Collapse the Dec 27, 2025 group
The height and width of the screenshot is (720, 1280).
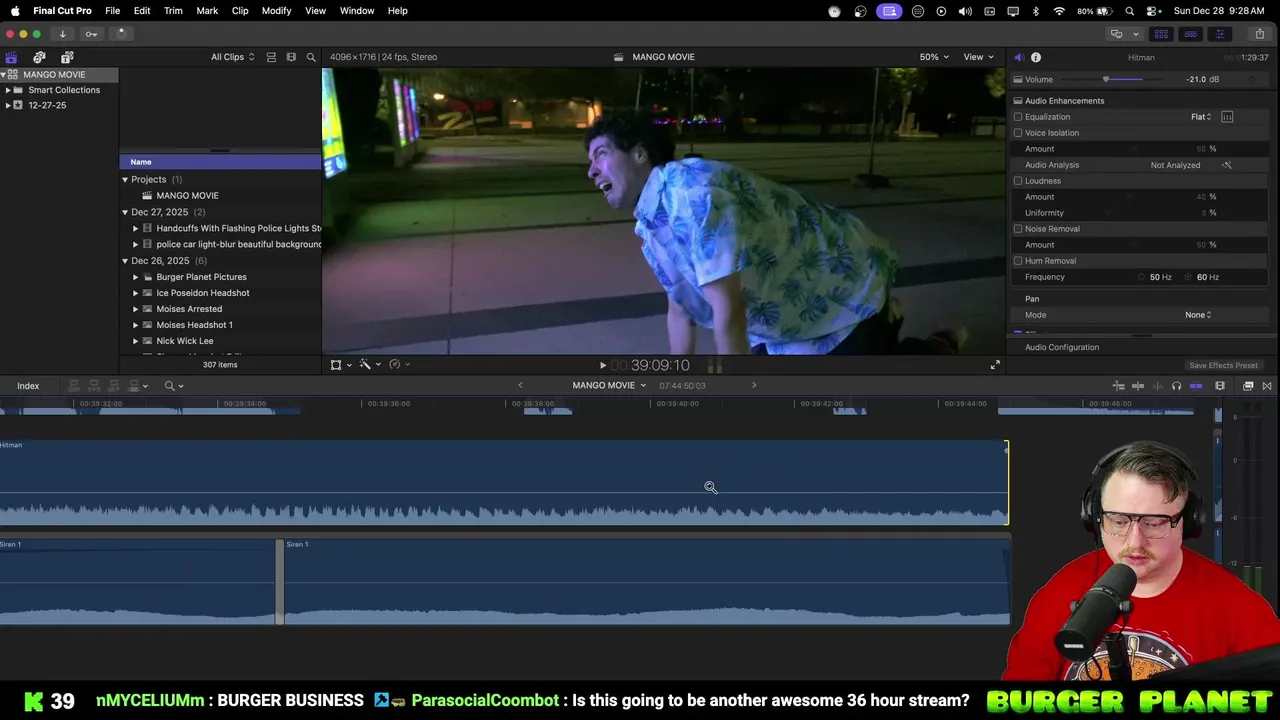point(125,212)
